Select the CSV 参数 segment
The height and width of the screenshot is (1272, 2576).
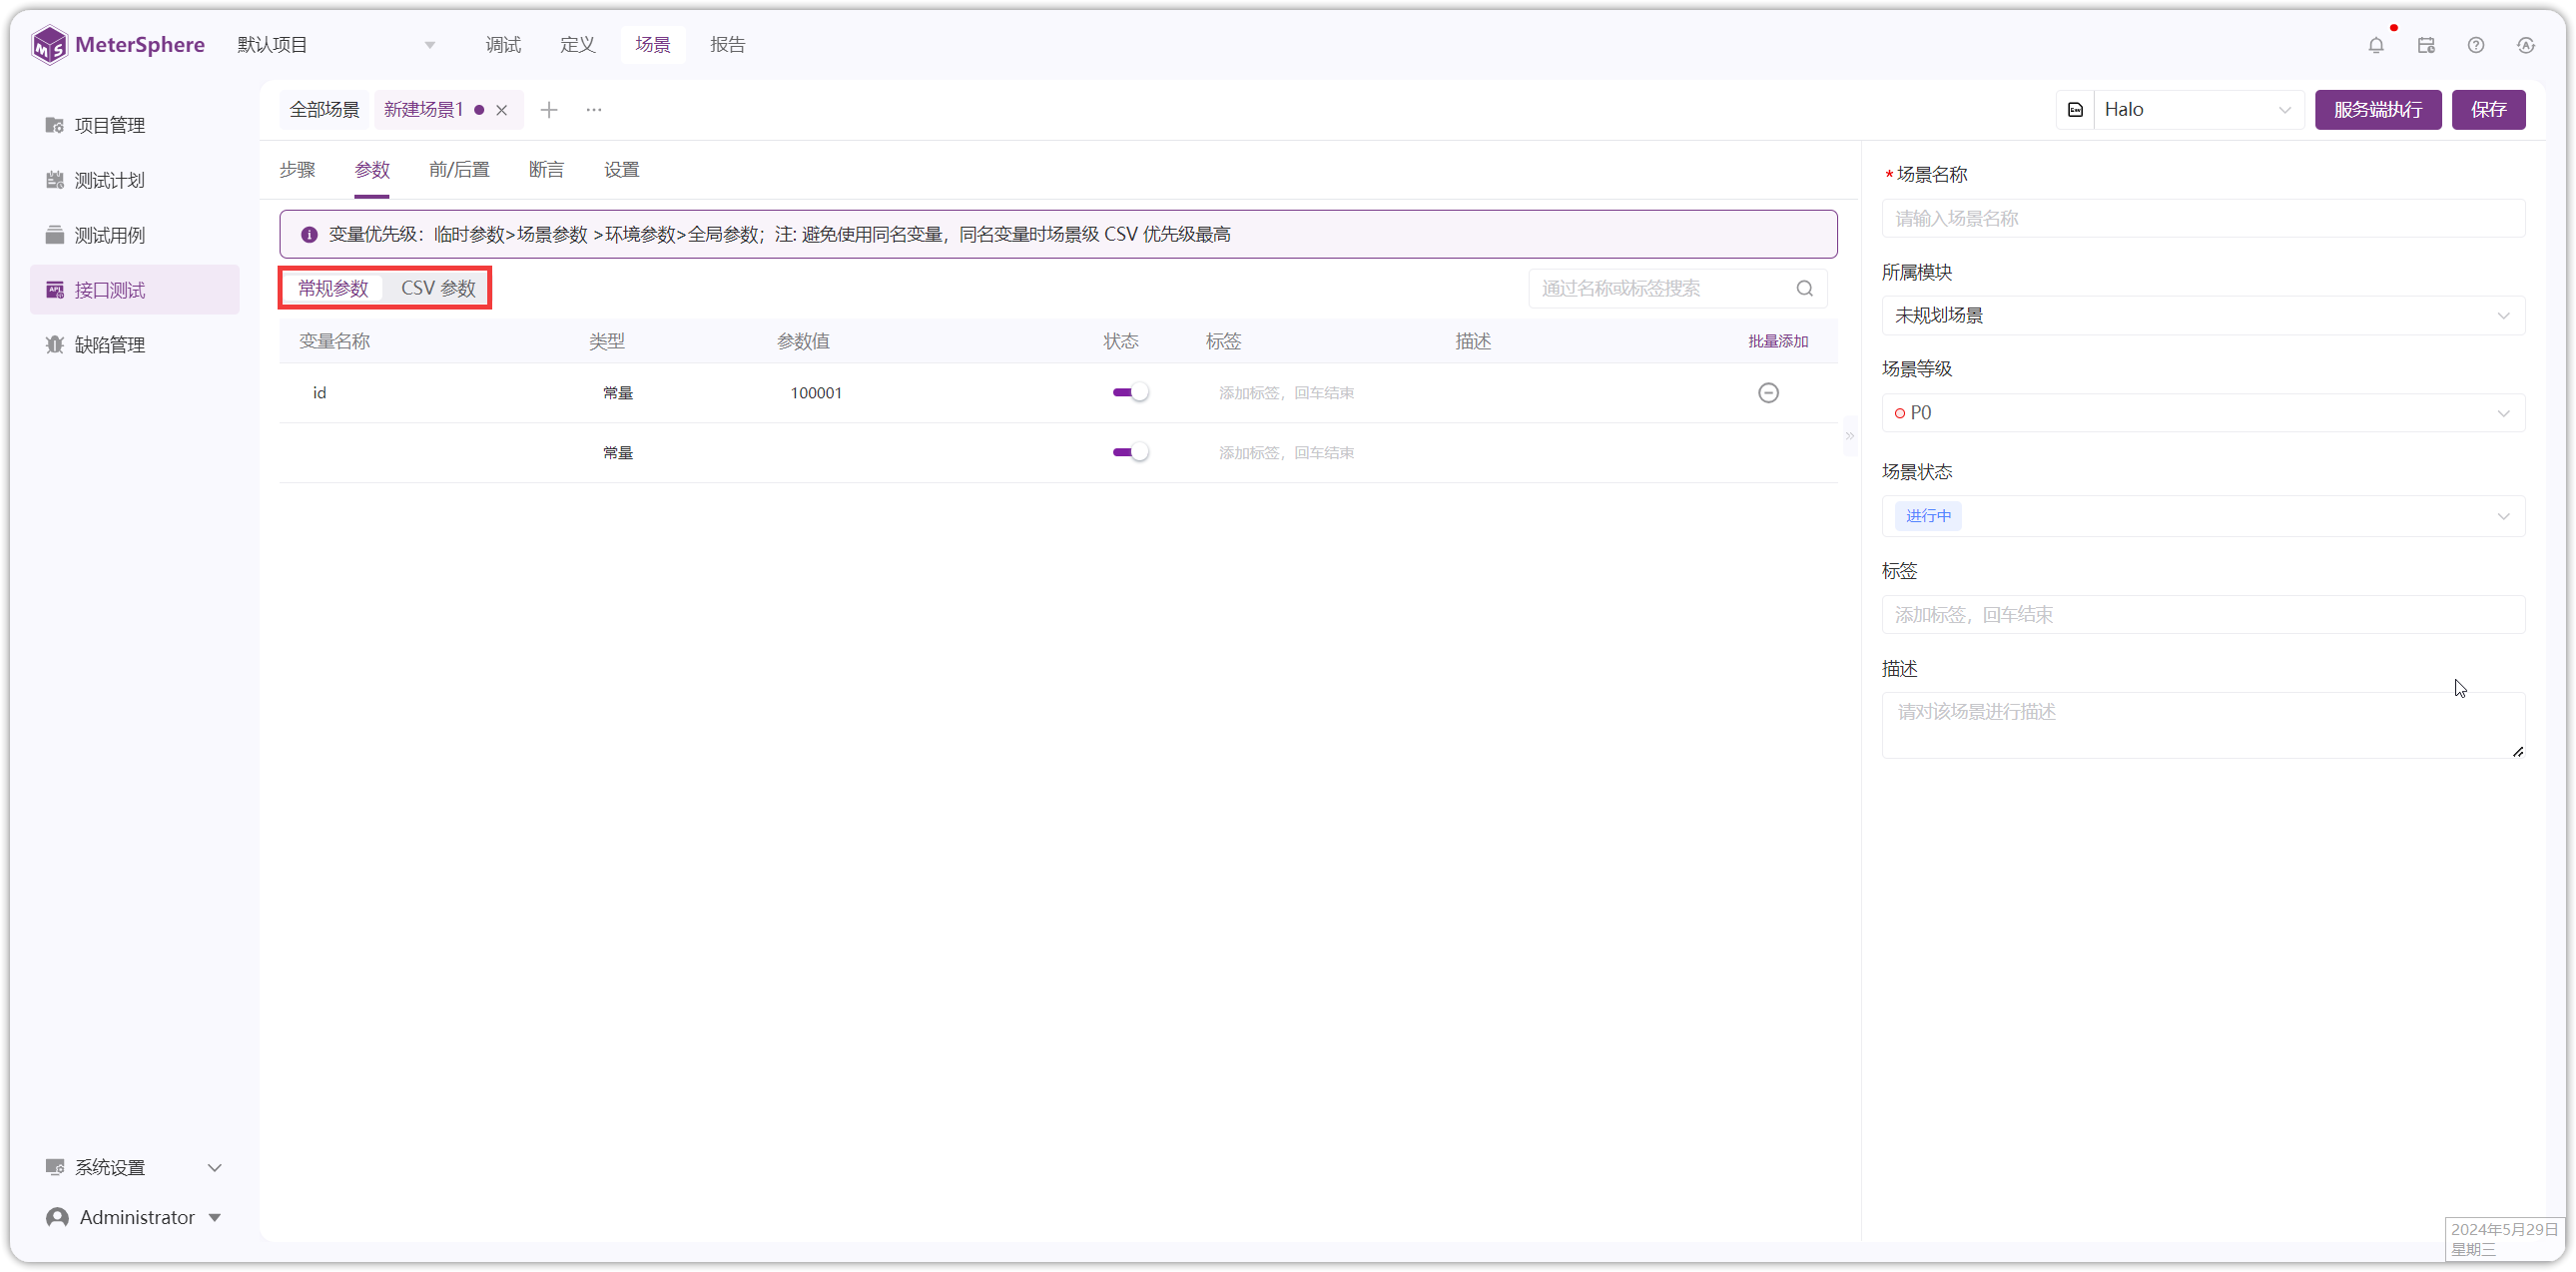tap(438, 289)
